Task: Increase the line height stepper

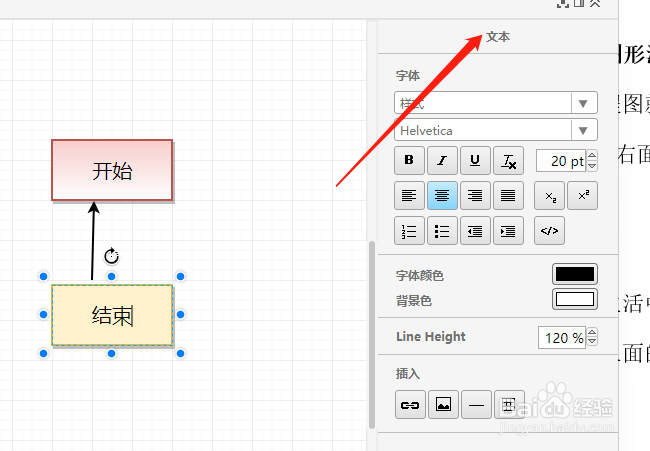Action: [x=592, y=332]
